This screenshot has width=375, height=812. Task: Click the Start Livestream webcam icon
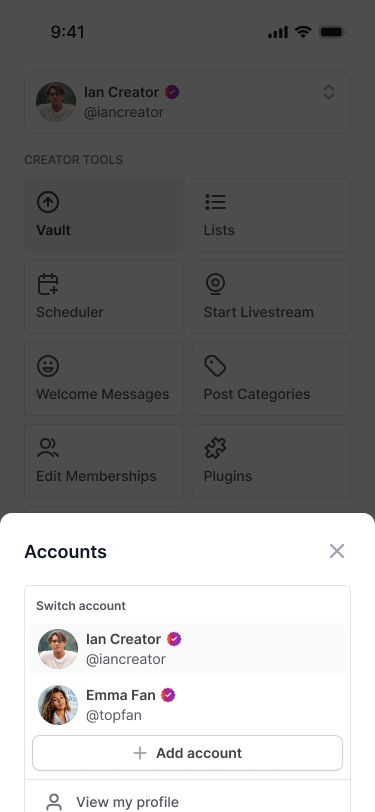point(215,284)
